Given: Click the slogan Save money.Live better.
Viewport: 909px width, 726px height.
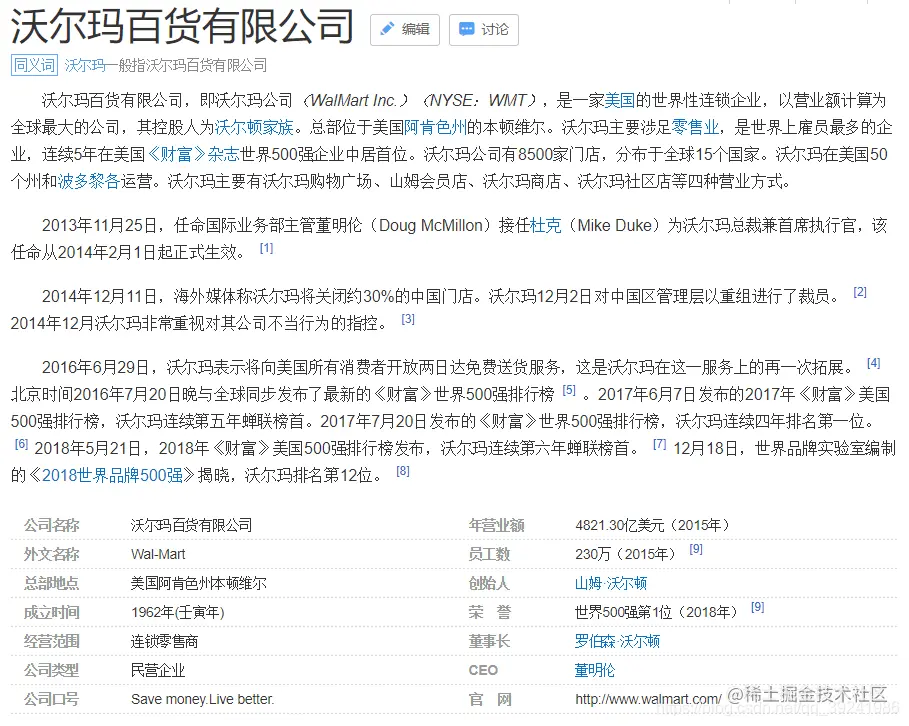Looking at the screenshot, I should coord(202,699).
